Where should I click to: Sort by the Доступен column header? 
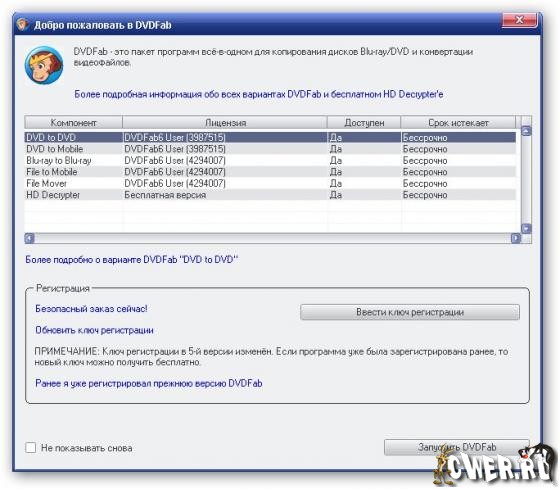pyautogui.click(x=364, y=123)
